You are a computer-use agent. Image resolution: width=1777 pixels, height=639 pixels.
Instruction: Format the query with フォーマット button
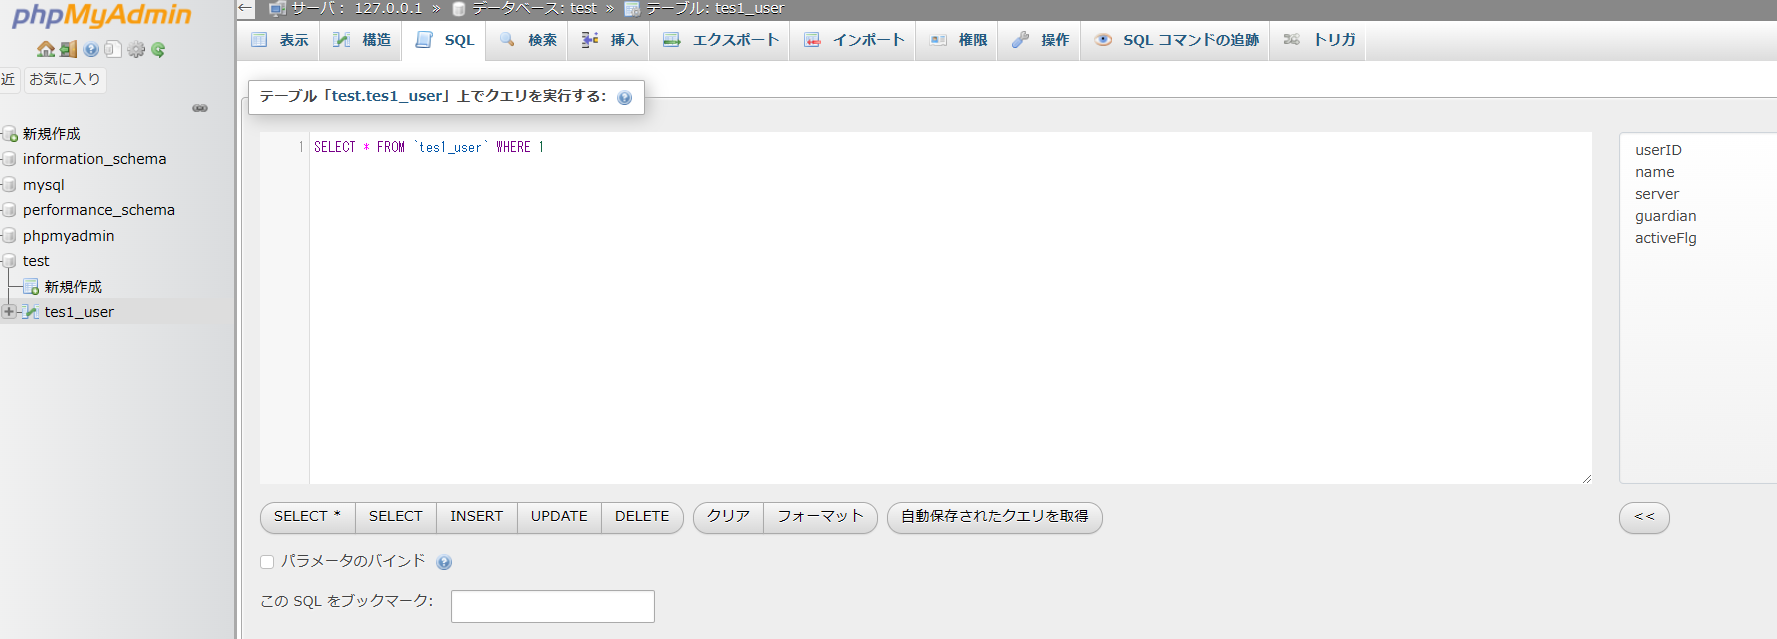820,517
